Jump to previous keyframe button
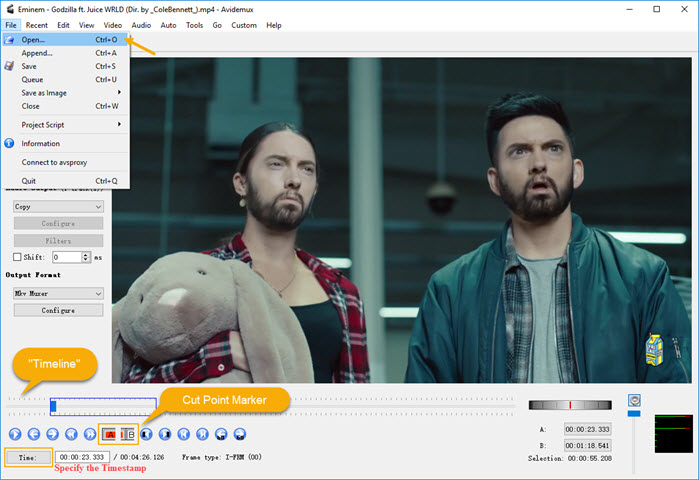The width and height of the screenshot is (699, 480). pos(71,434)
